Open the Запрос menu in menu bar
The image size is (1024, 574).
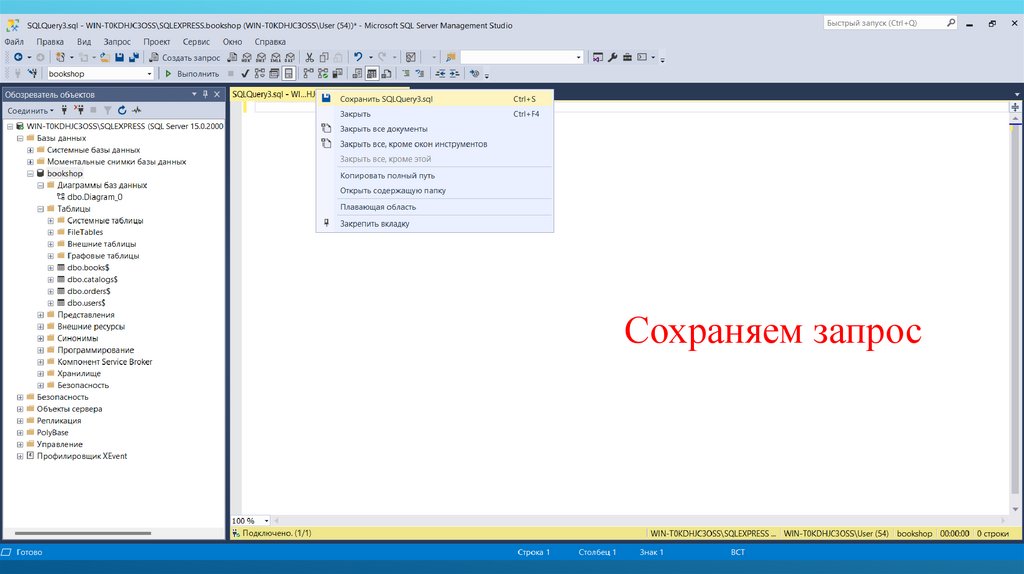[117, 42]
